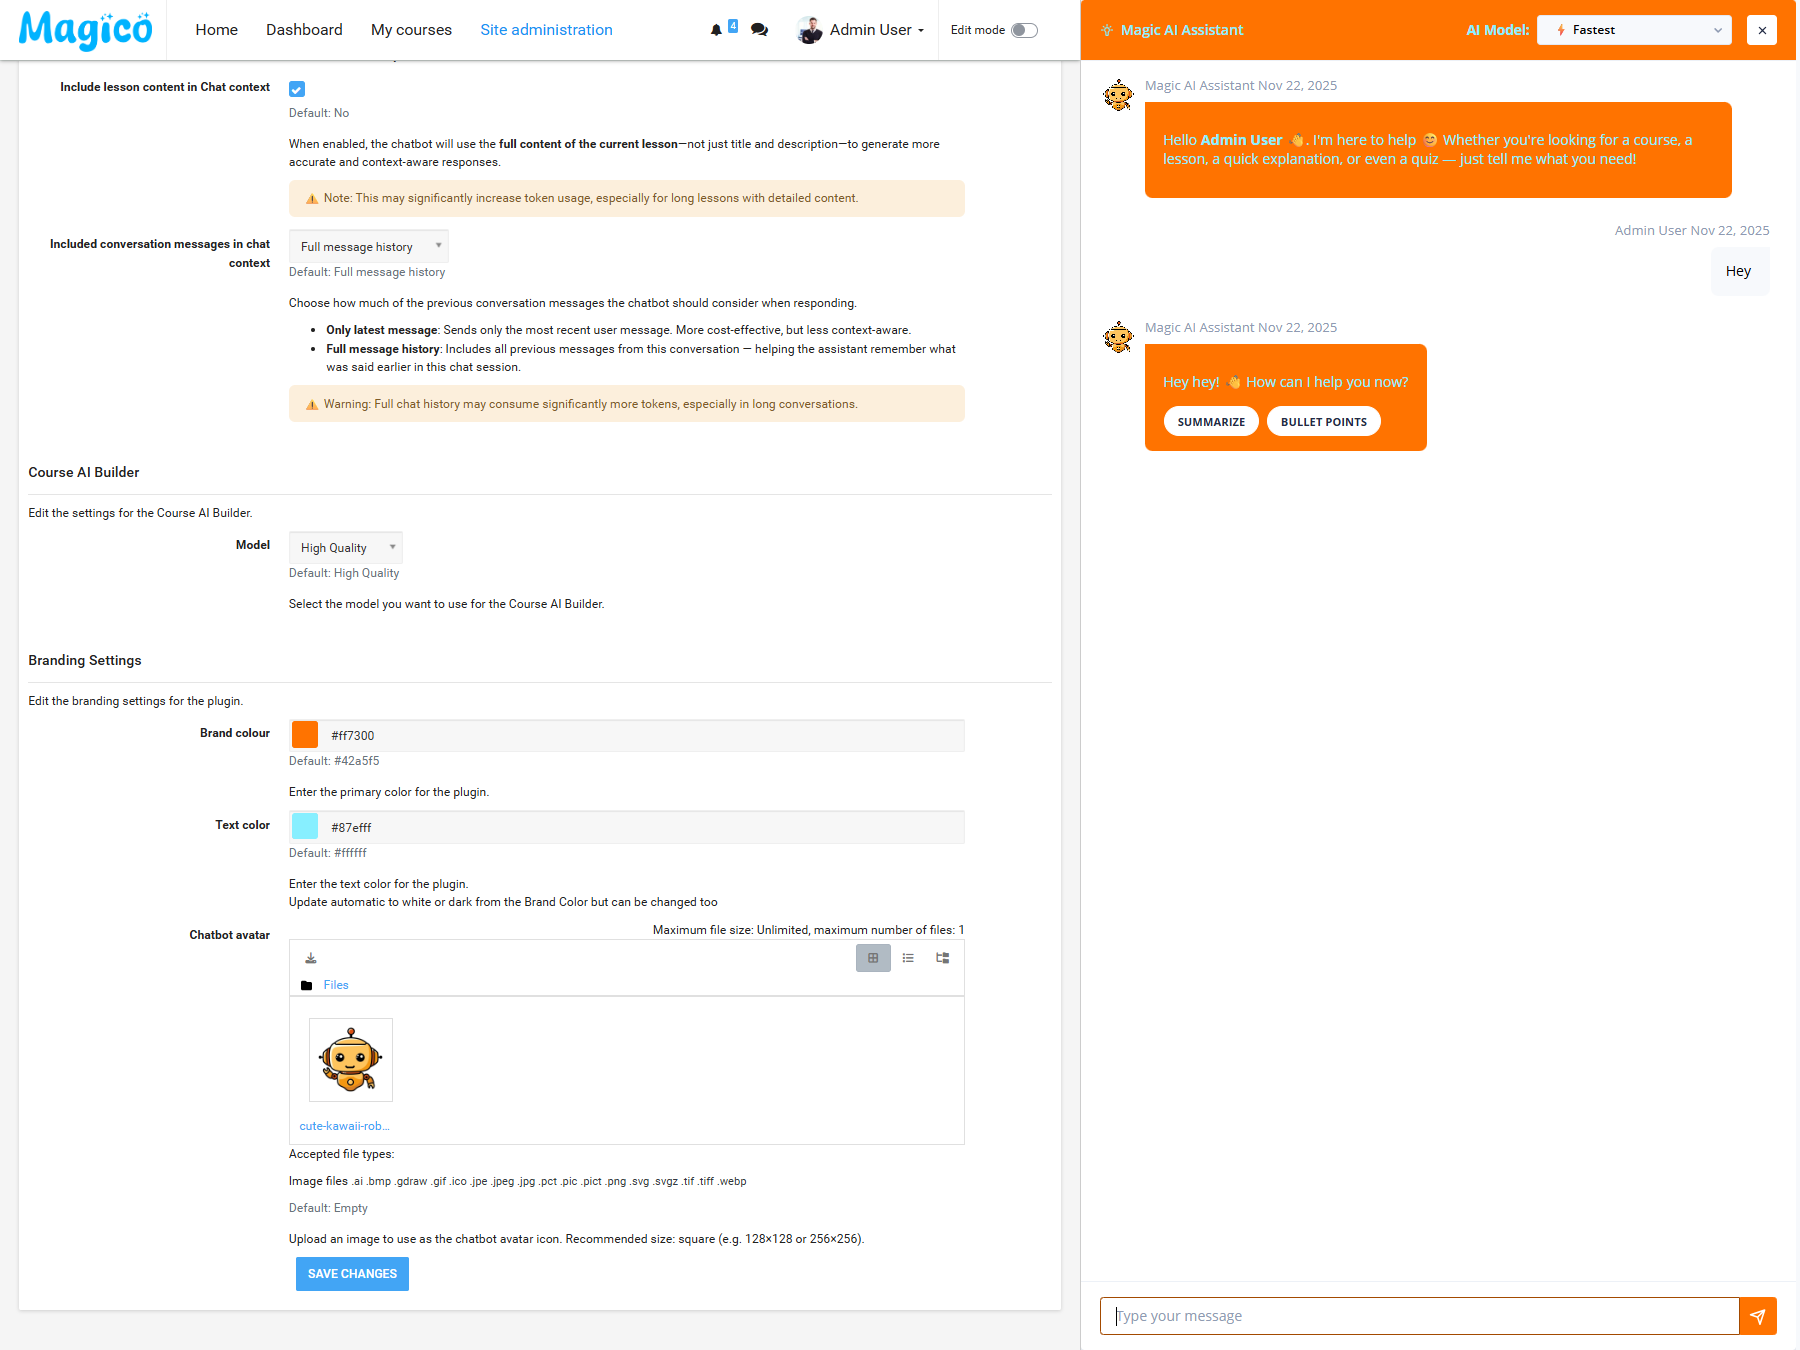Go to Site administration
The width and height of the screenshot is (1800, 1350).
click(x=546, y=30)
